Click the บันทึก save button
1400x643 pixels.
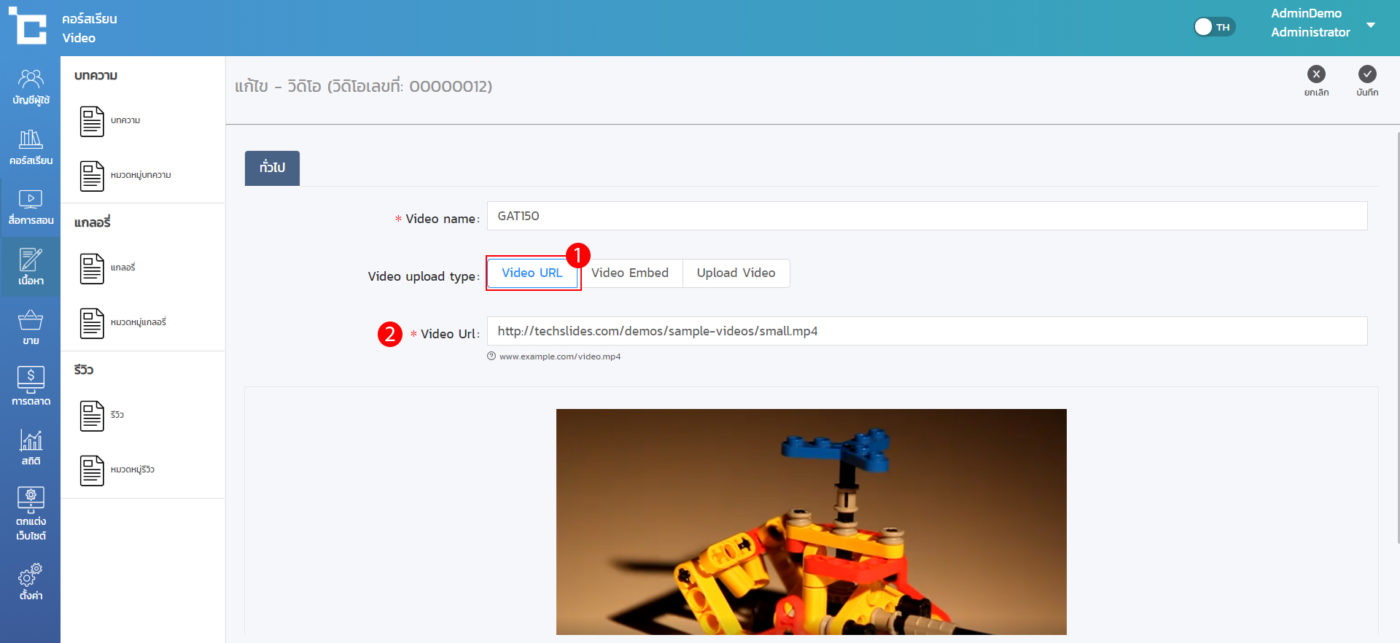coord(1367,81)
